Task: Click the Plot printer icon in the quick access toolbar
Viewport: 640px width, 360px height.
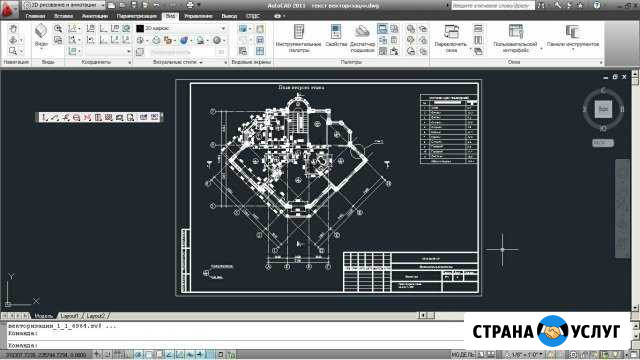Action: pos(190,5)
